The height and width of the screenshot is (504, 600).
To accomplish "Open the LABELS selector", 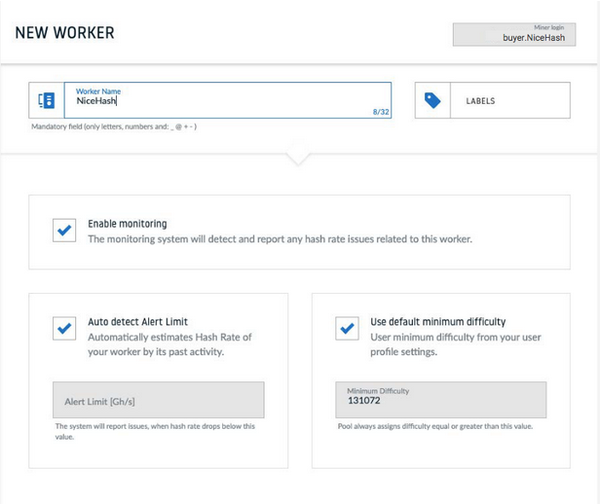I will point(510,101).
